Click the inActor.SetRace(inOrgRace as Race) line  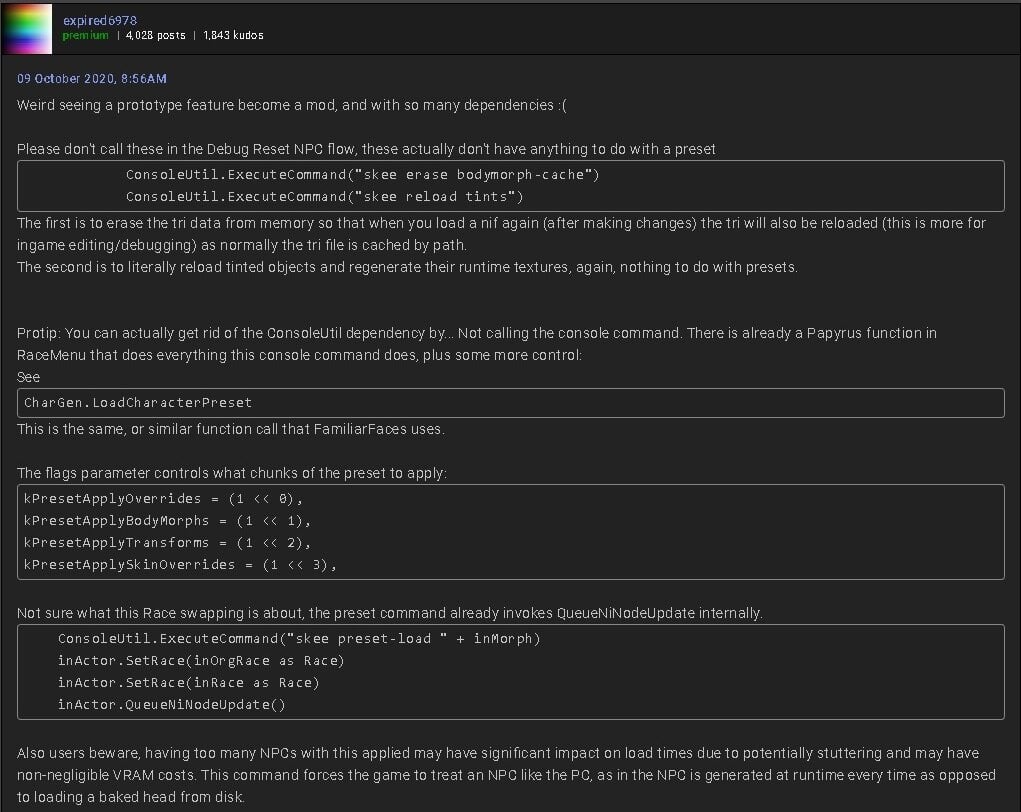(201, 661)
